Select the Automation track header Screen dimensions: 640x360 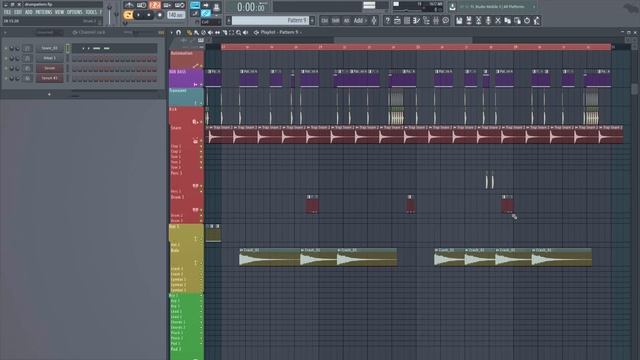click(186, 60)
